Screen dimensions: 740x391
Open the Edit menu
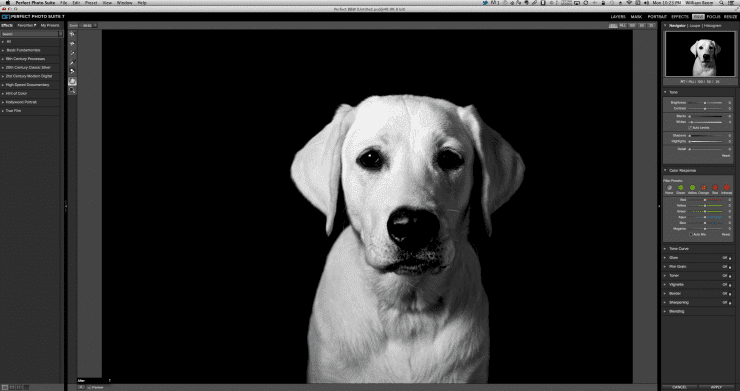(76, 3)
